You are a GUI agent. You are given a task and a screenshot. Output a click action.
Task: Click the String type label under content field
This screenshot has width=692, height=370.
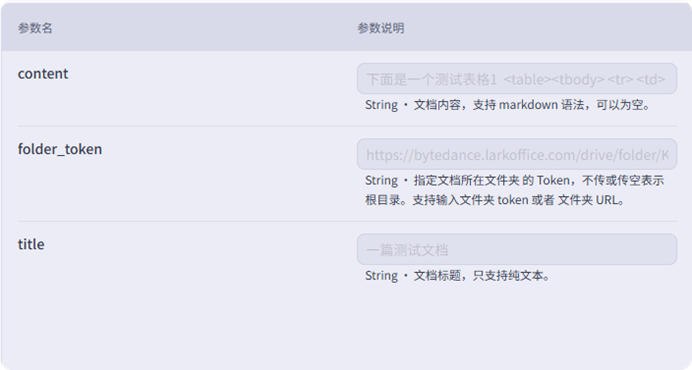tap(381, 105)
